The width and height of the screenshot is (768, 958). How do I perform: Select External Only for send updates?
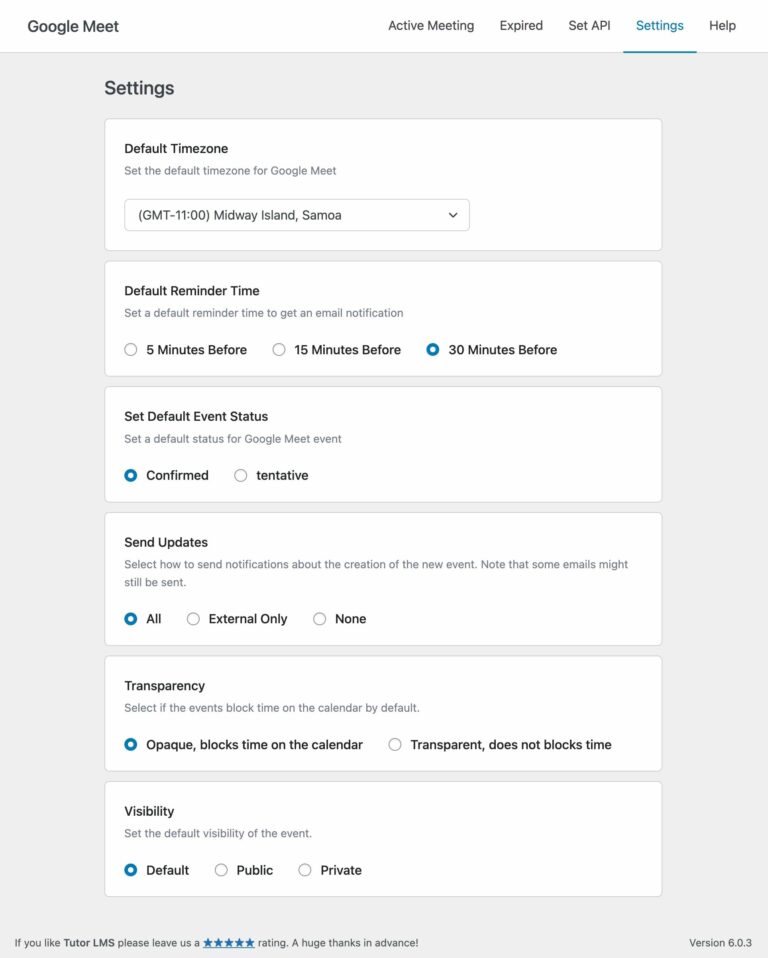[192, 618]
